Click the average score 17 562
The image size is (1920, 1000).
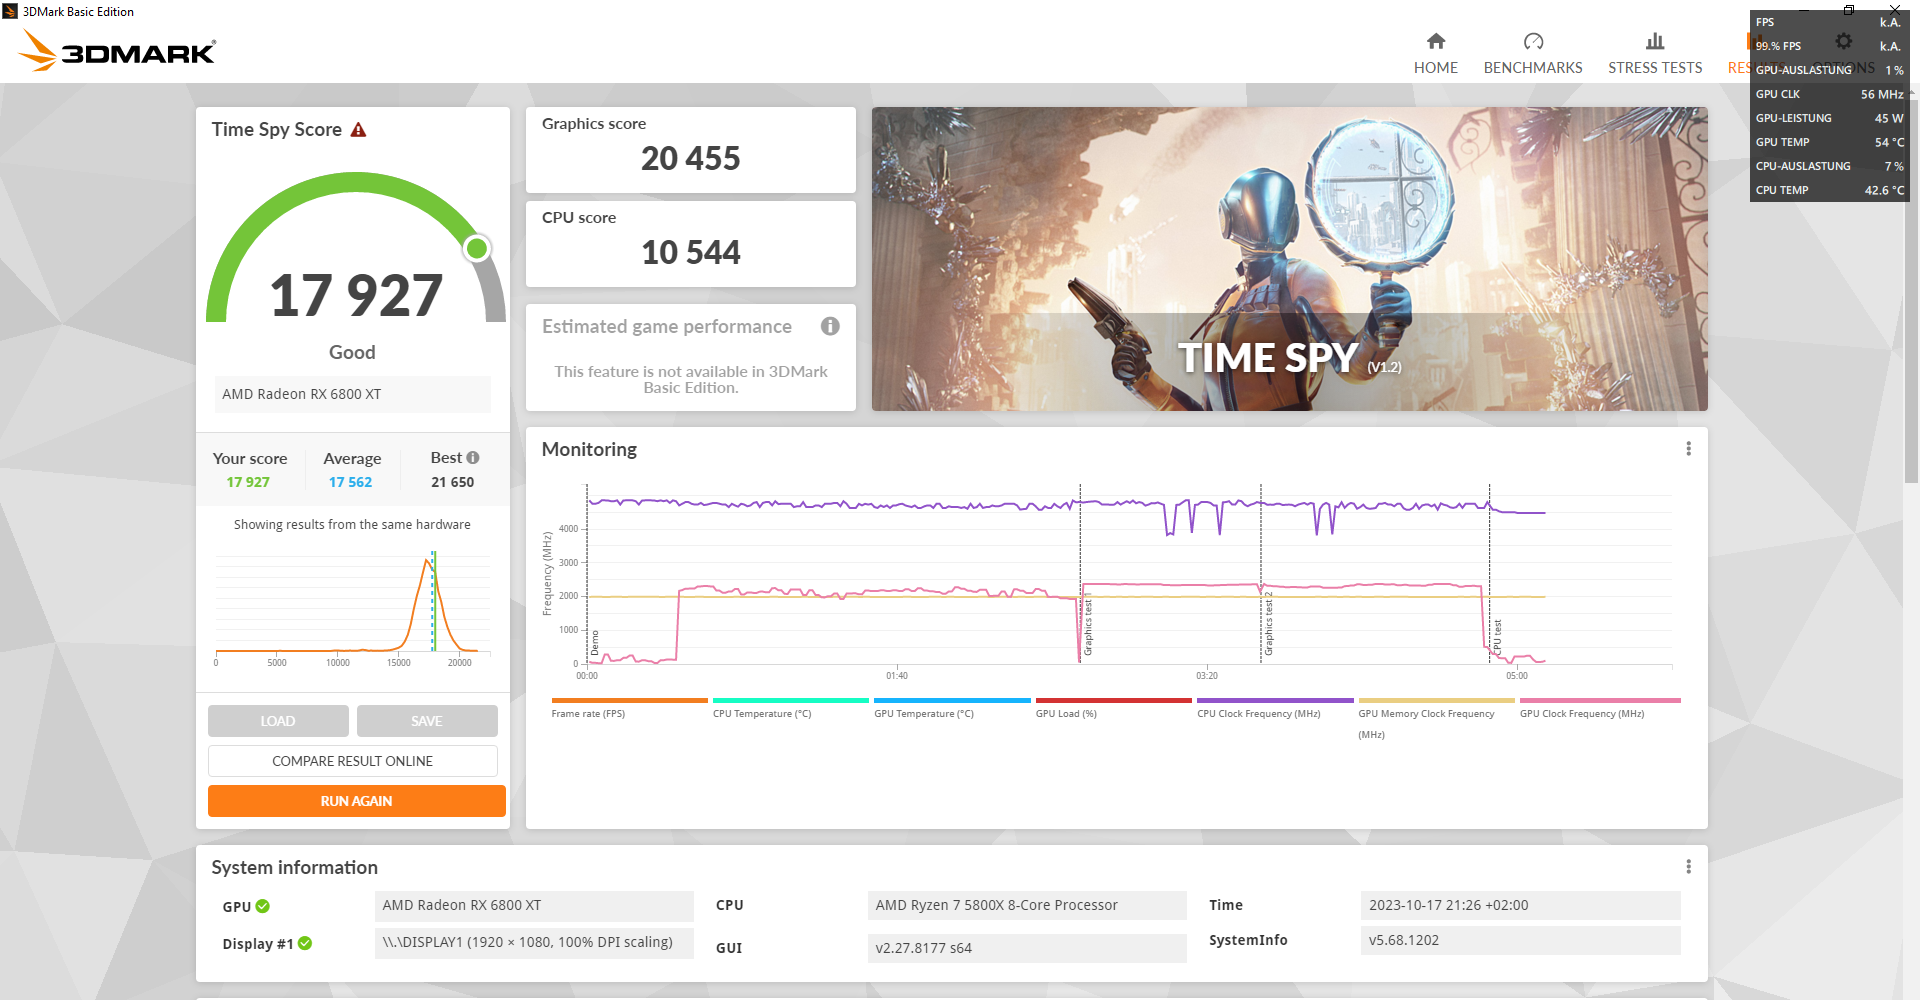(350, 482)
